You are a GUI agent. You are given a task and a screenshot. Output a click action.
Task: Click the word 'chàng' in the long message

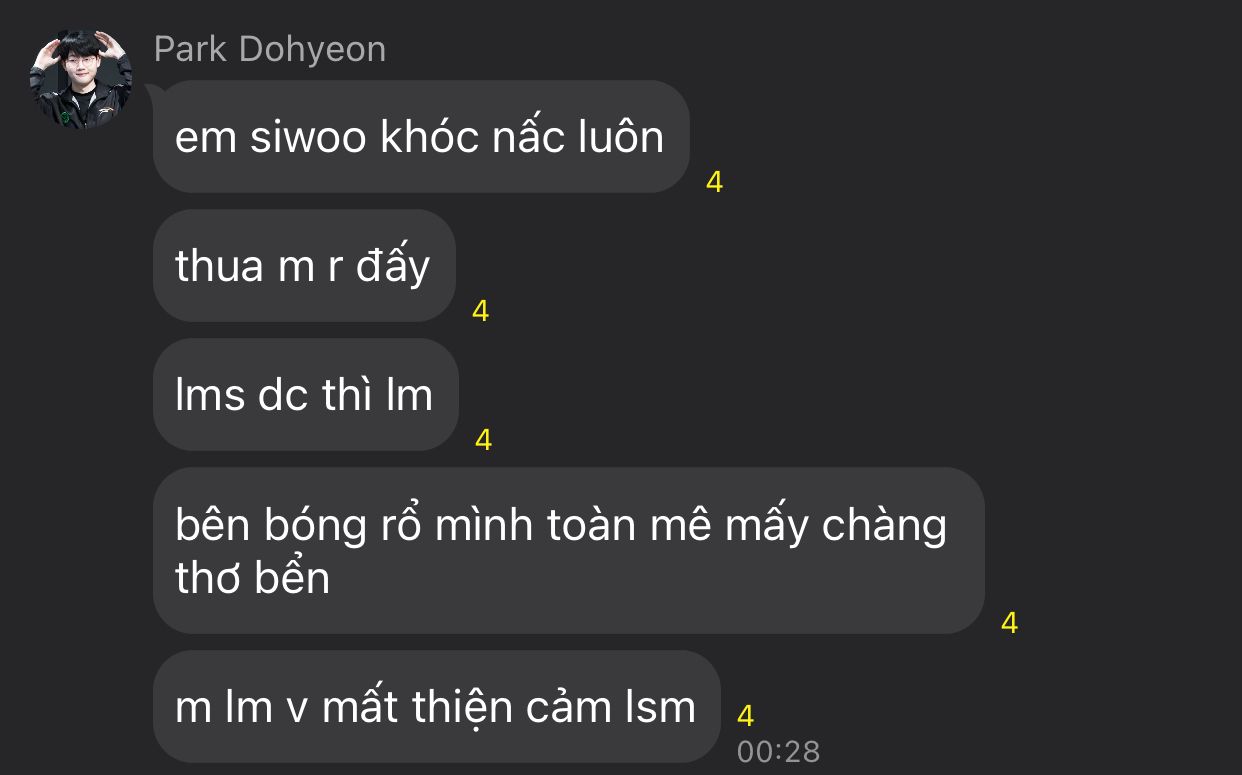(x=884, y=526)
